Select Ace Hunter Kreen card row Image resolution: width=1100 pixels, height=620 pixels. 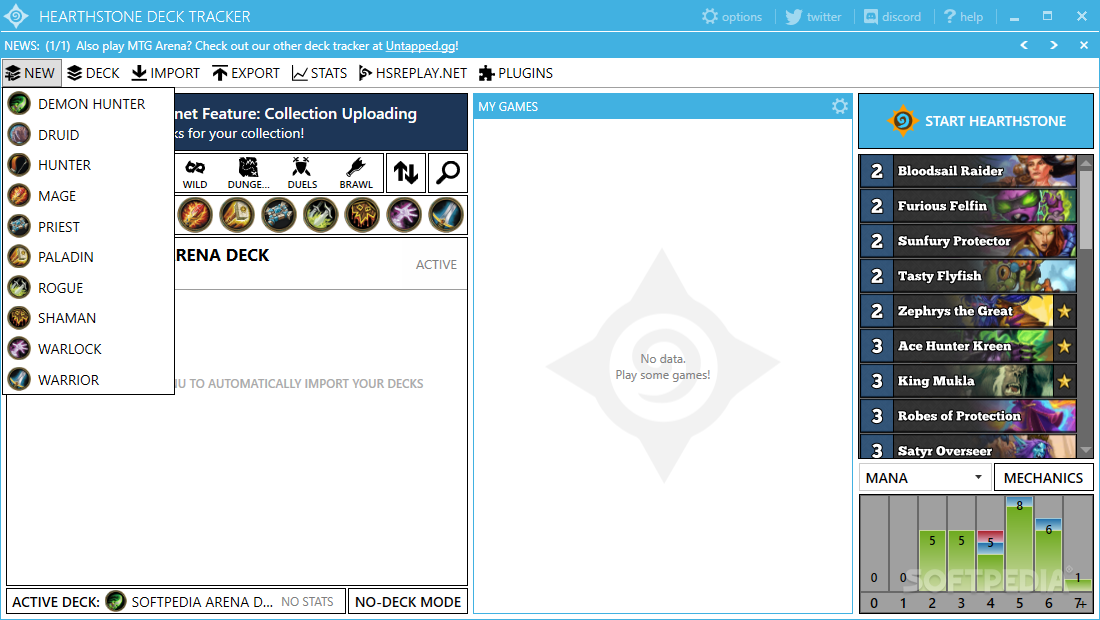click(968, 346)
